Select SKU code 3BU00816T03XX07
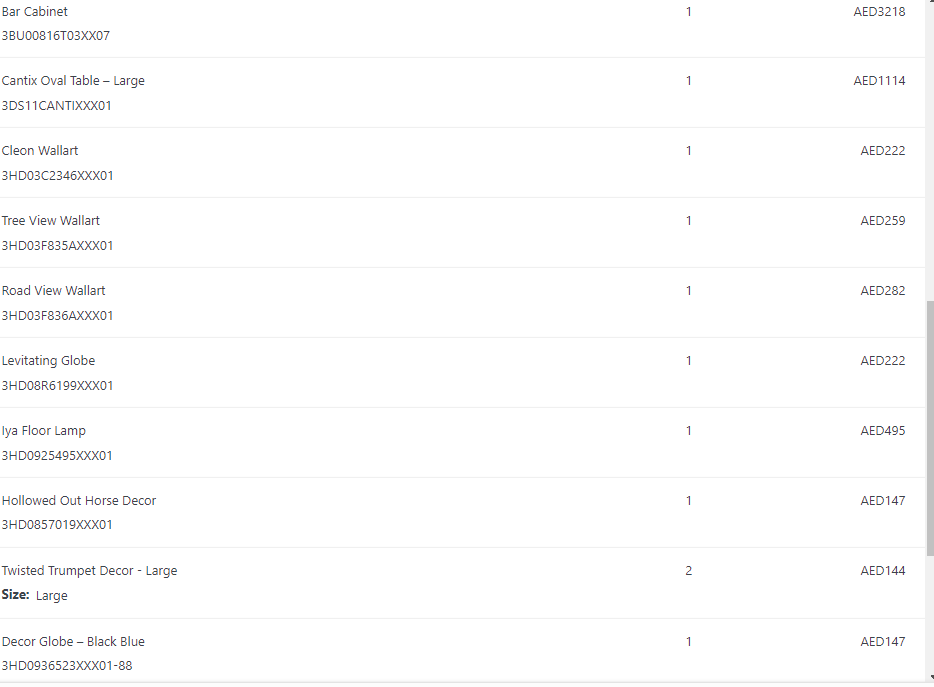The width and height of the screenshot is (934, 687). [x=56, y=36]
